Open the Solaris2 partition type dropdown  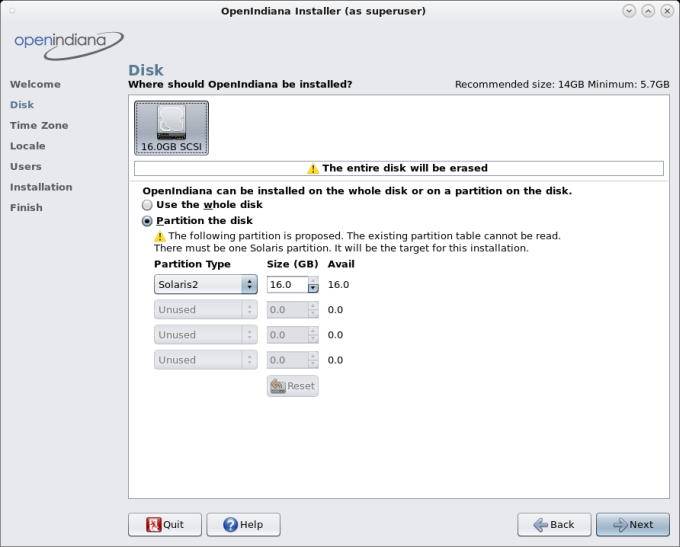coord(206,285)
